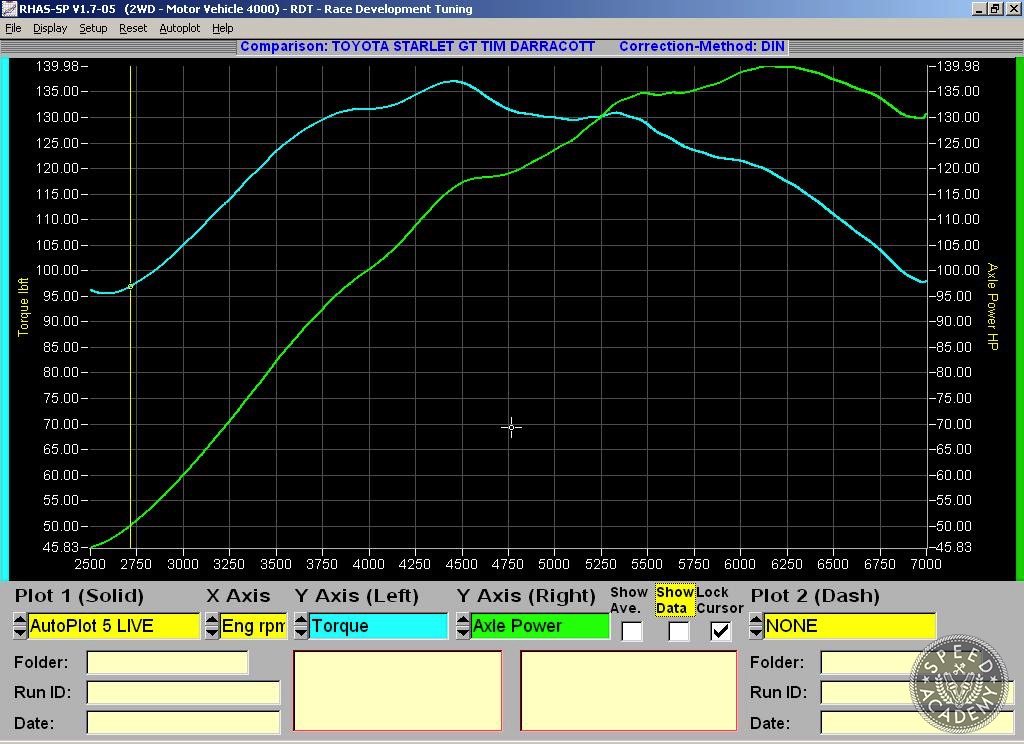Click the Comparison TOYOTA STARLET GT title
Screen dimensions: 1024x744
417,46
